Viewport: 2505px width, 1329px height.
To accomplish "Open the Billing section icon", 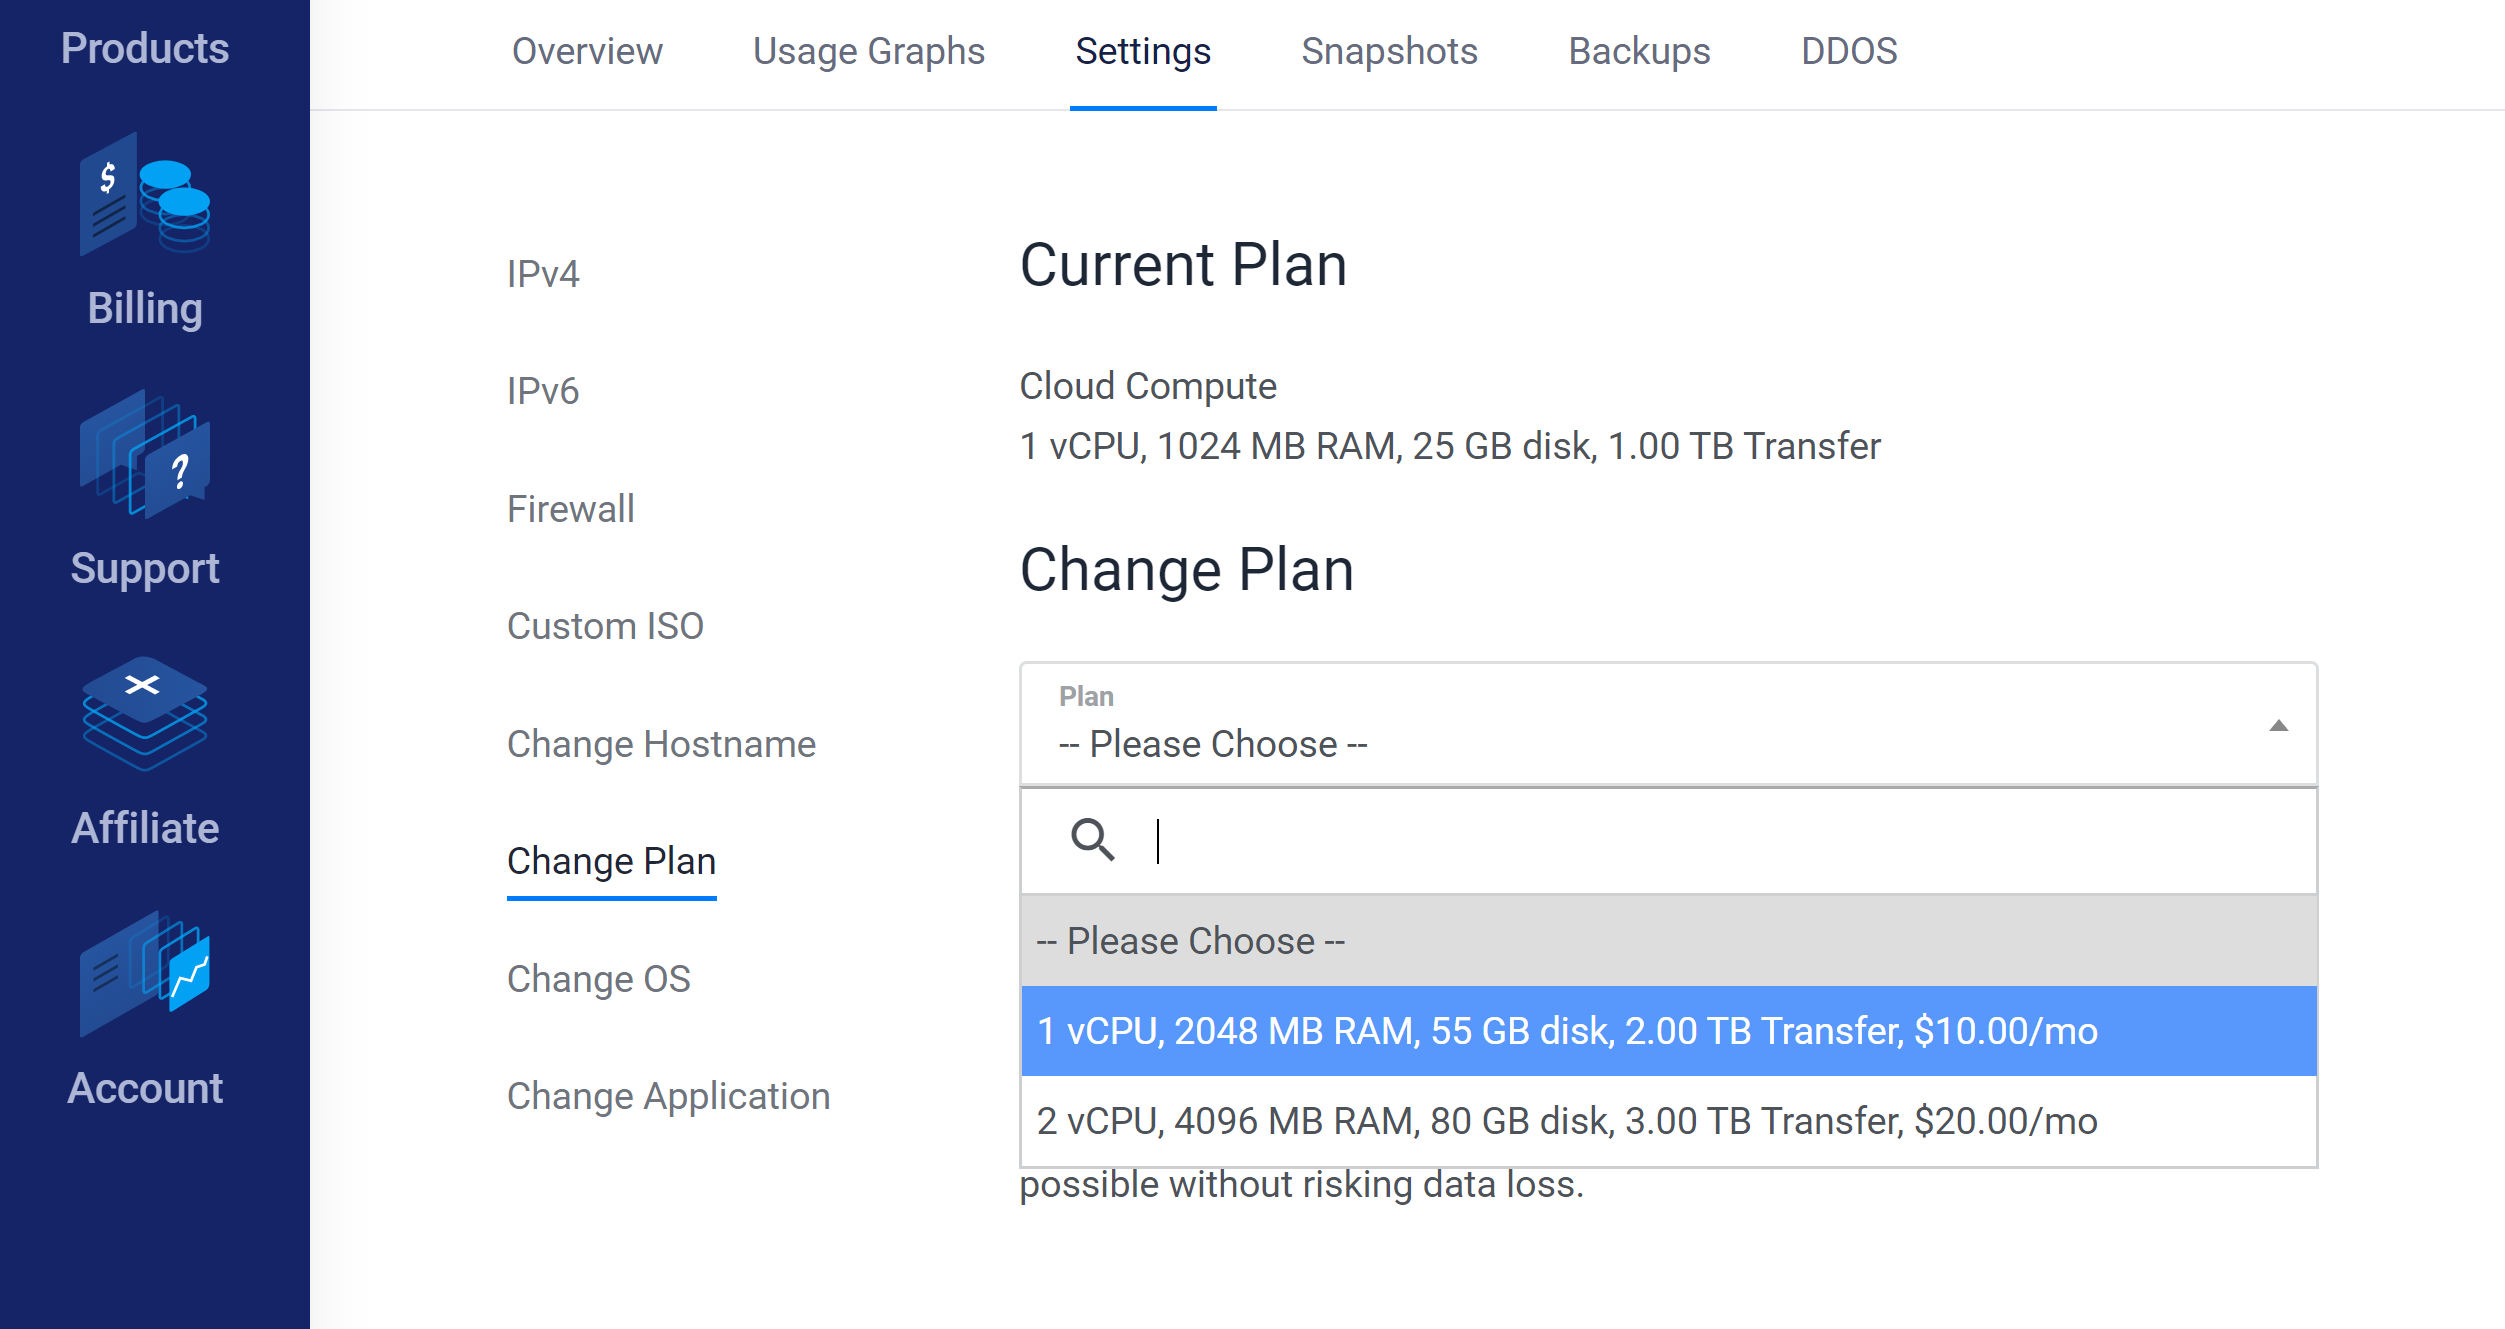I will (x=145, y=194).
